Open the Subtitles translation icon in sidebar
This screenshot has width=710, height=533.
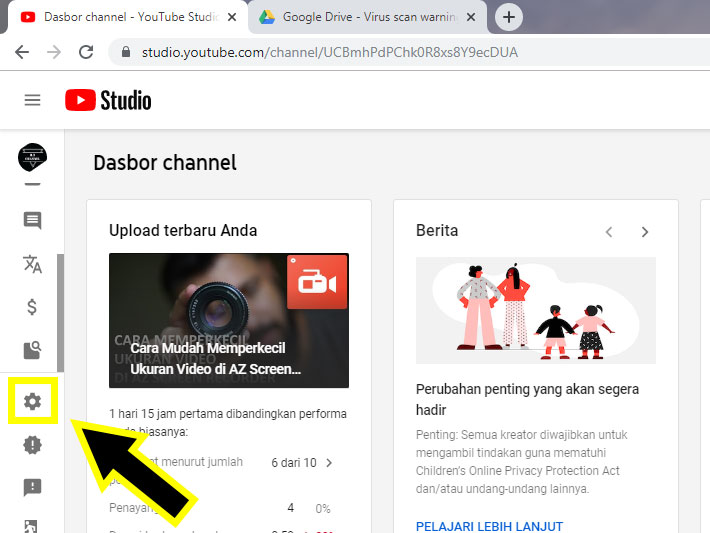[x=32, y=264]
